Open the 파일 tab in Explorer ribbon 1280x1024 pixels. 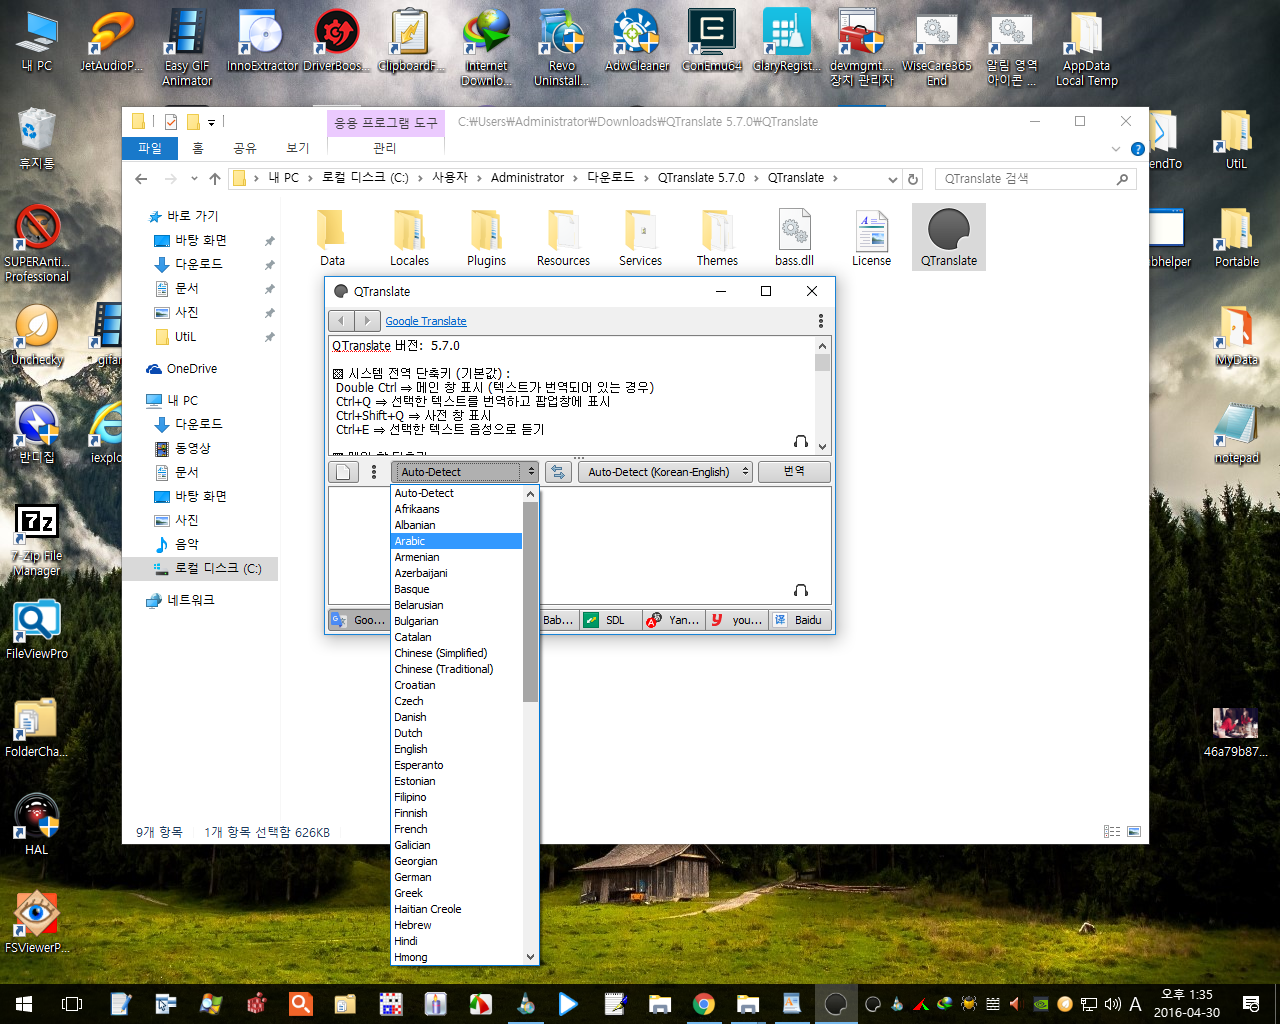coord(150,148)
